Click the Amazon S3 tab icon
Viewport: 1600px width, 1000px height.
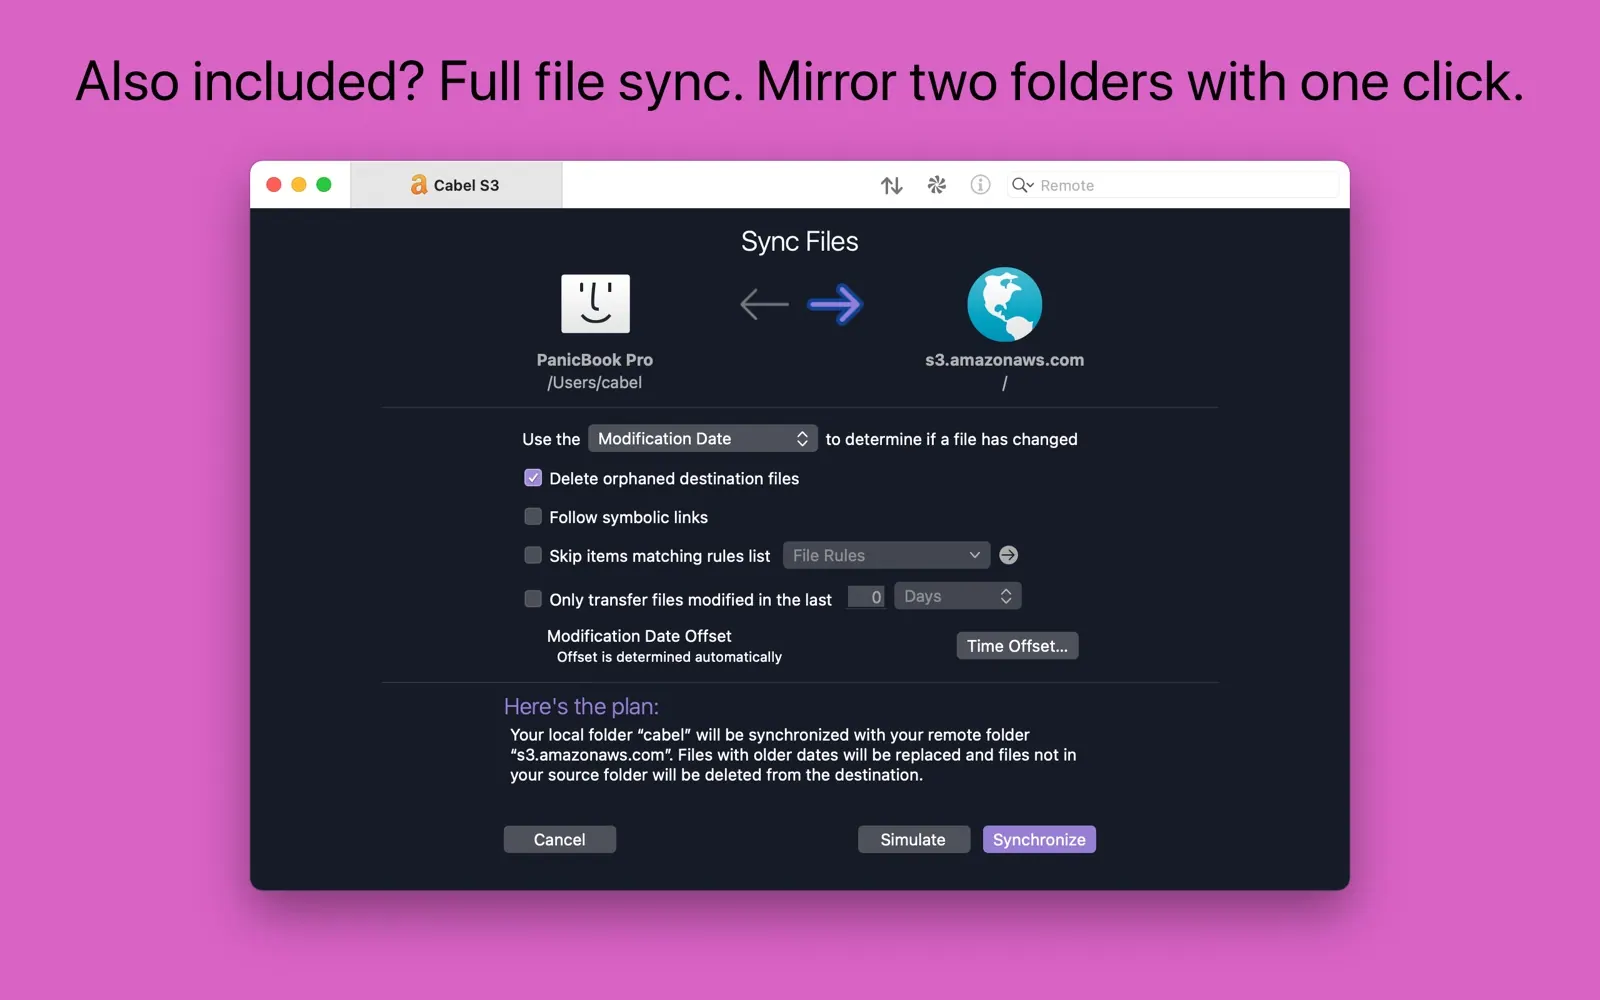point(418,185)
